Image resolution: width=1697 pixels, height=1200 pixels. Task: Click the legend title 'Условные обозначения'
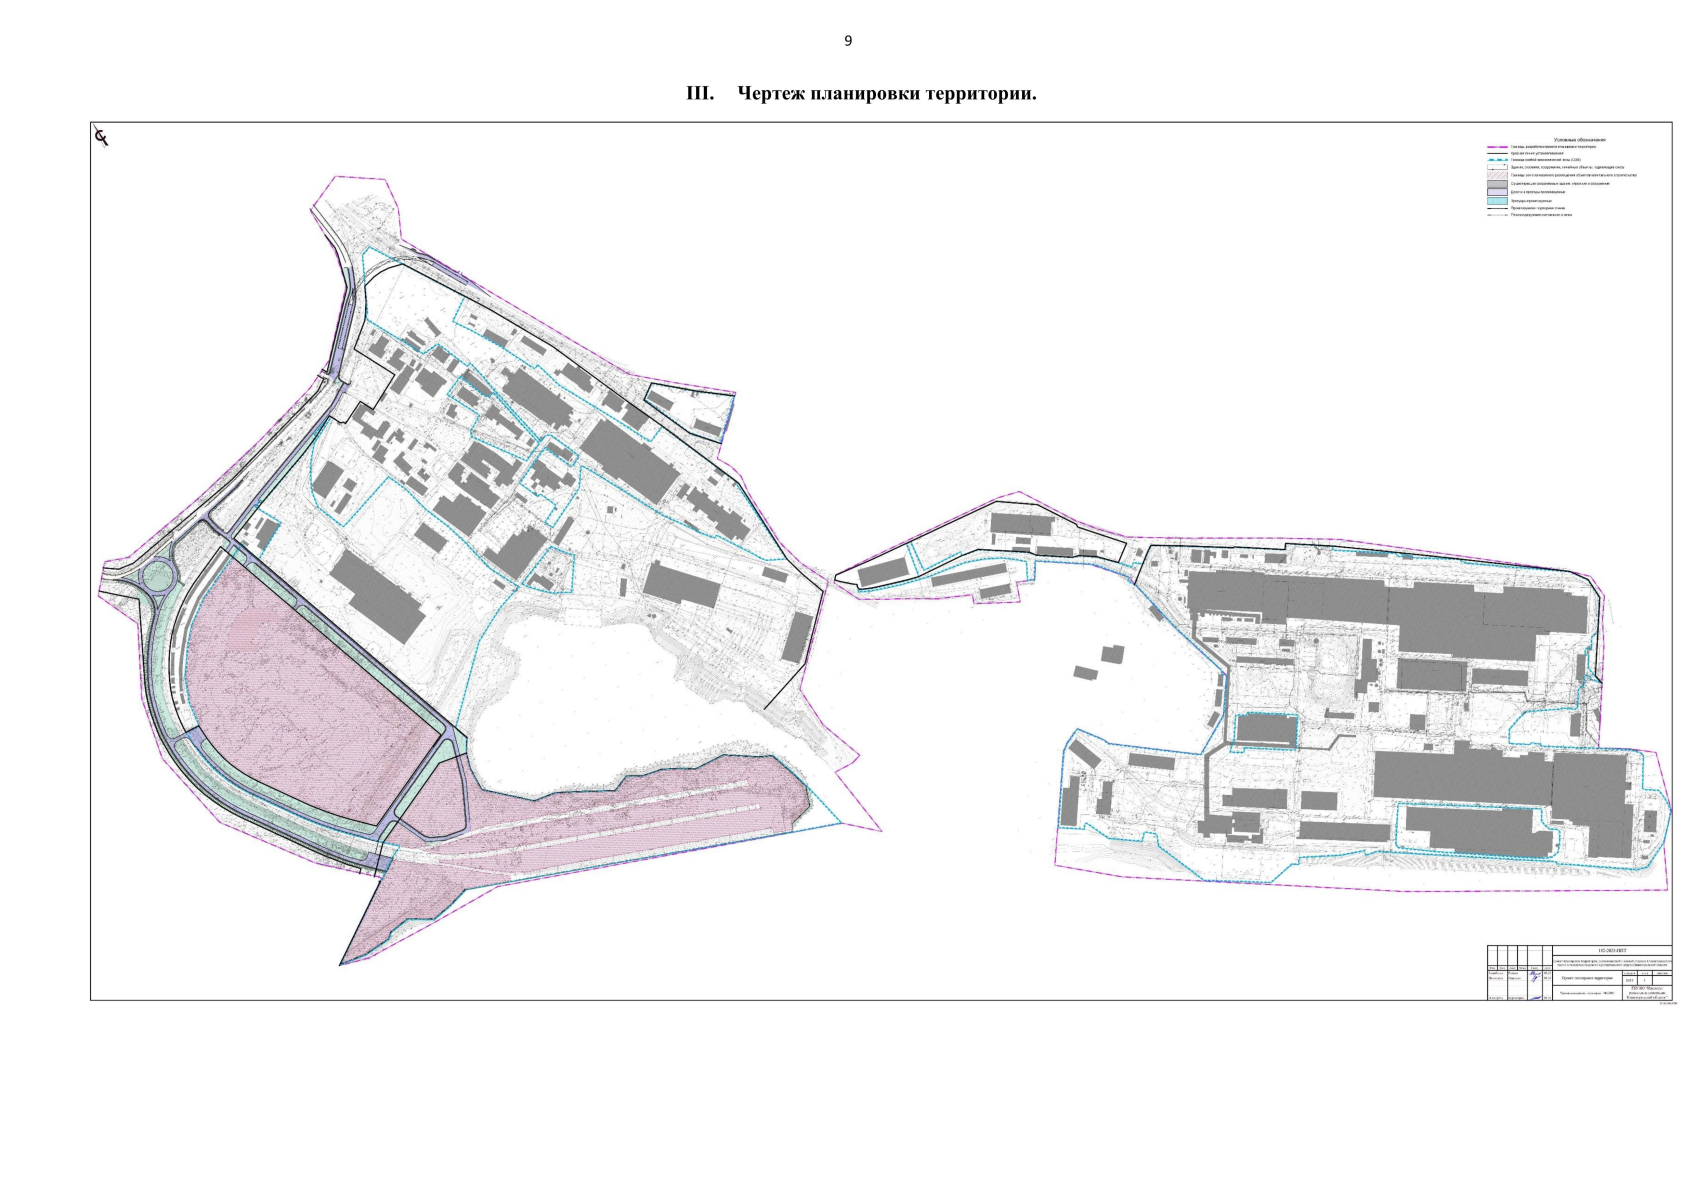coord(1579,139)
